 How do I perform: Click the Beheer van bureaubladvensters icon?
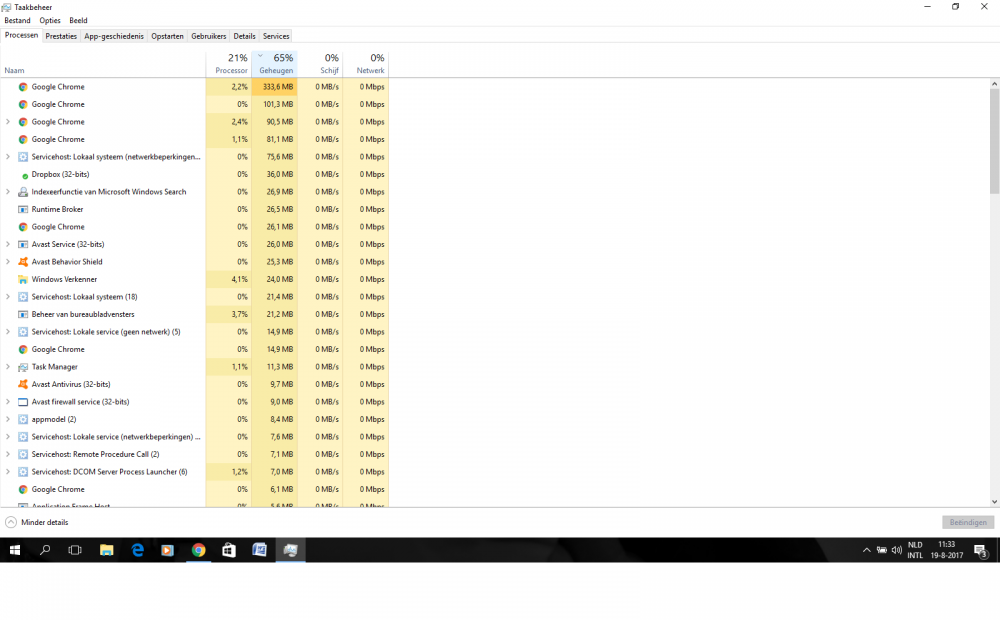point(23,314)
